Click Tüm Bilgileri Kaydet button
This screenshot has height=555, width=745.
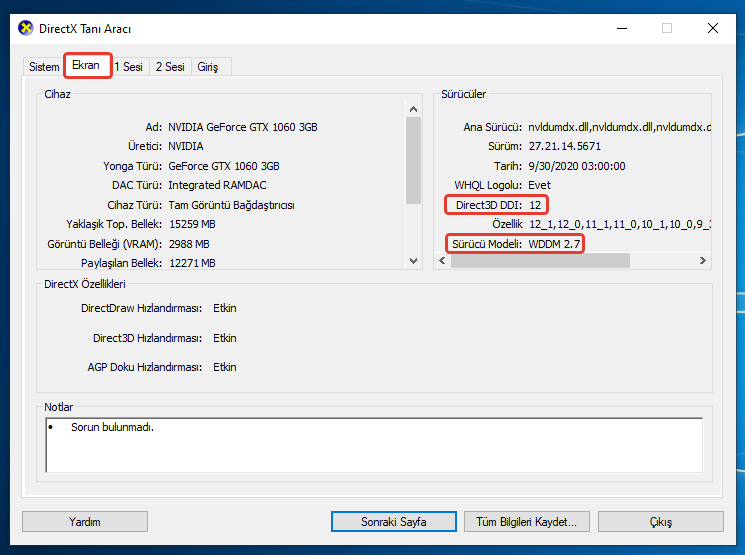click(527, 522)
